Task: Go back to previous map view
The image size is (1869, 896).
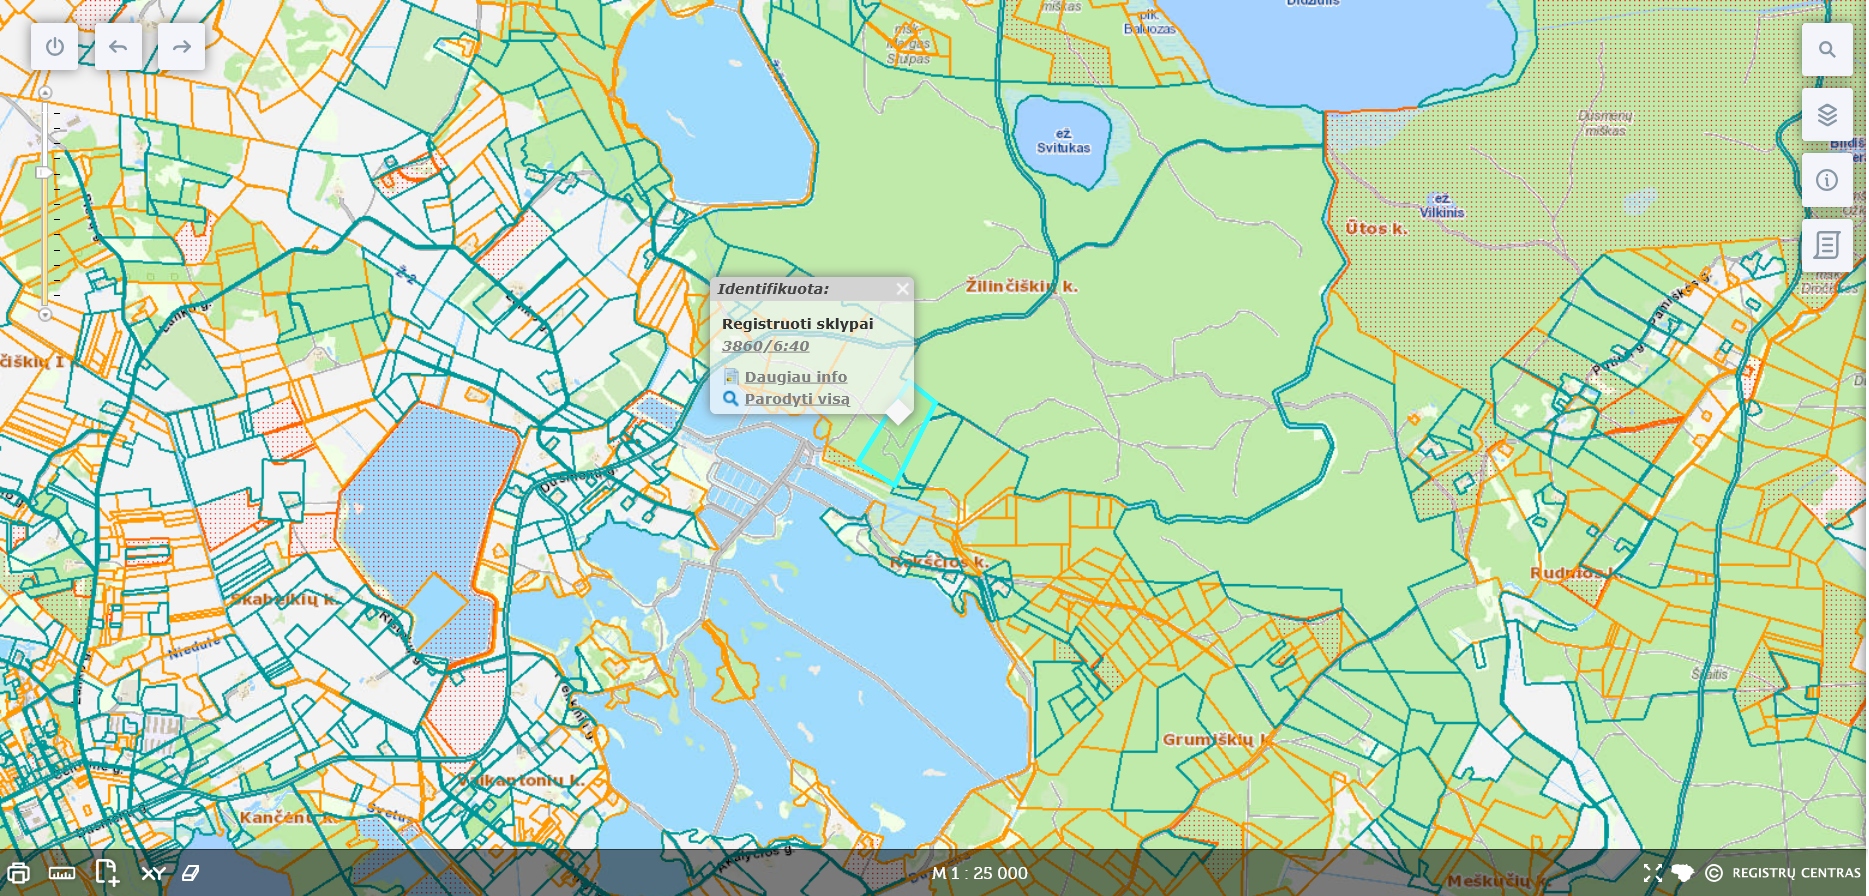Action: click(118, 47)
